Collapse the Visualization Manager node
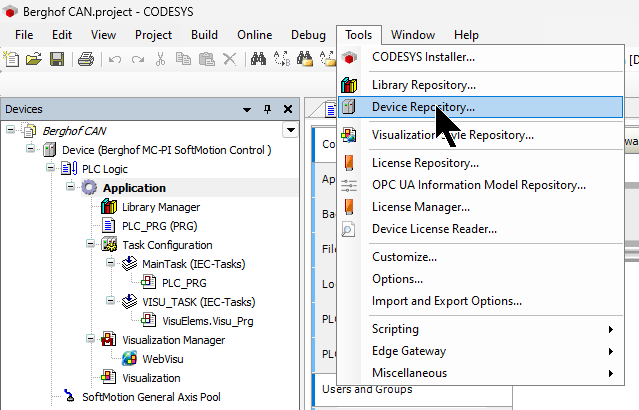 tap(90, 338)
